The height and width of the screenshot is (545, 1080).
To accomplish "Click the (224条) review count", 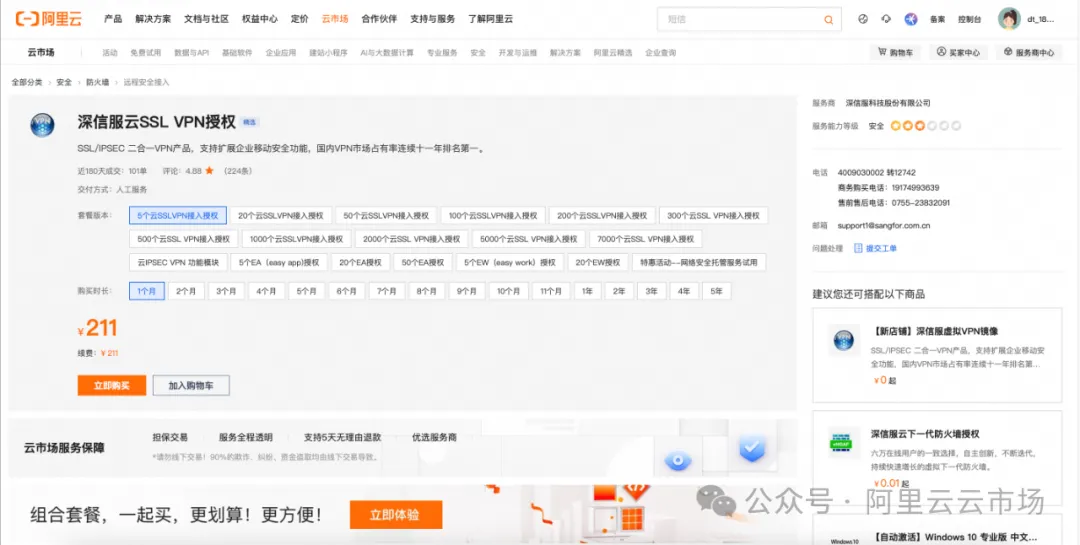I will [x=238, y=171].
